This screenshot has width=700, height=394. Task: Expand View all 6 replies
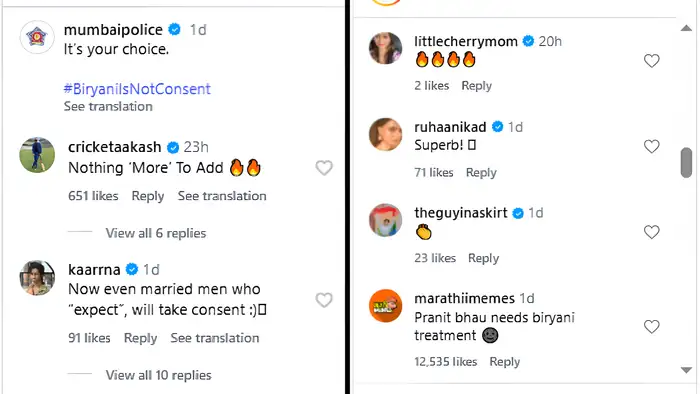(x=156, y=233)
